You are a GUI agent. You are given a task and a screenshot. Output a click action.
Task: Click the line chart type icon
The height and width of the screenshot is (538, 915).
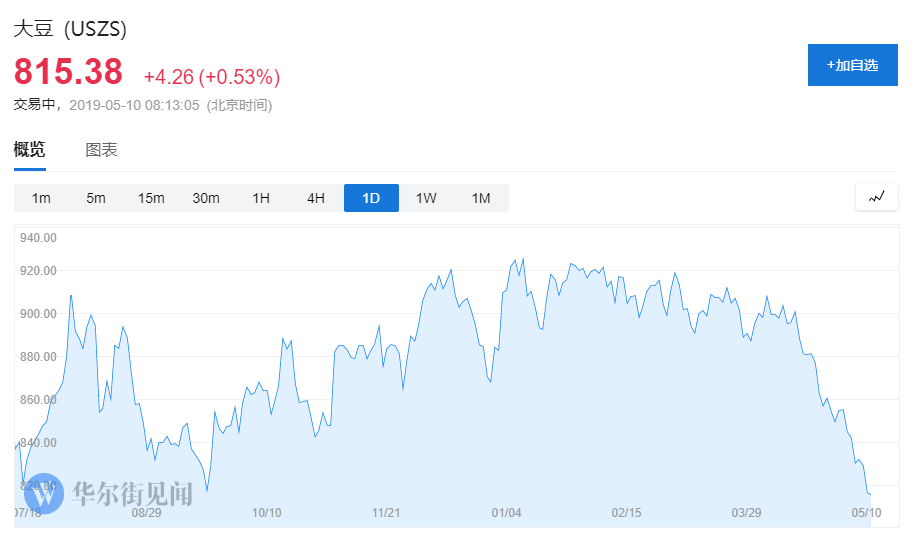[876, 197]
